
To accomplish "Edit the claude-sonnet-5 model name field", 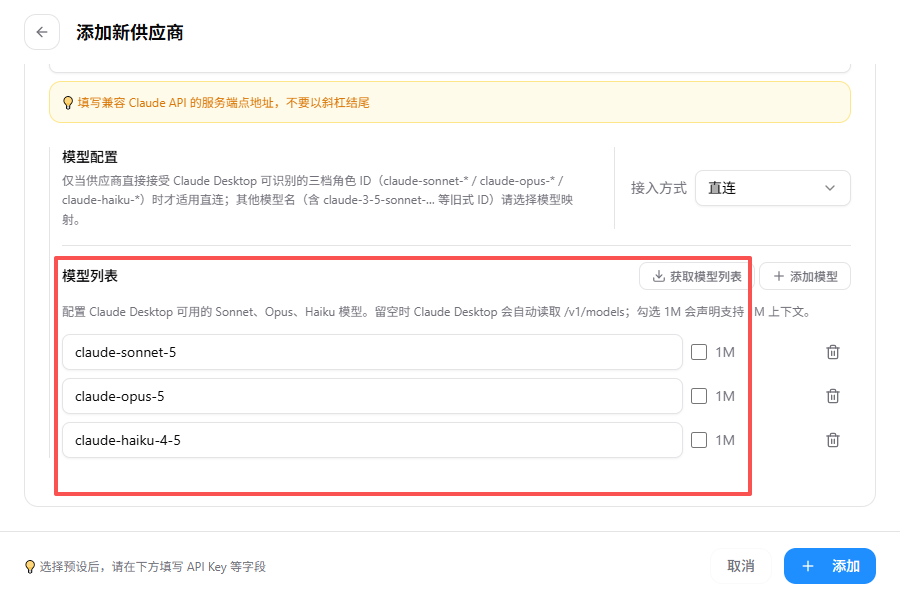I will point(372,352).
